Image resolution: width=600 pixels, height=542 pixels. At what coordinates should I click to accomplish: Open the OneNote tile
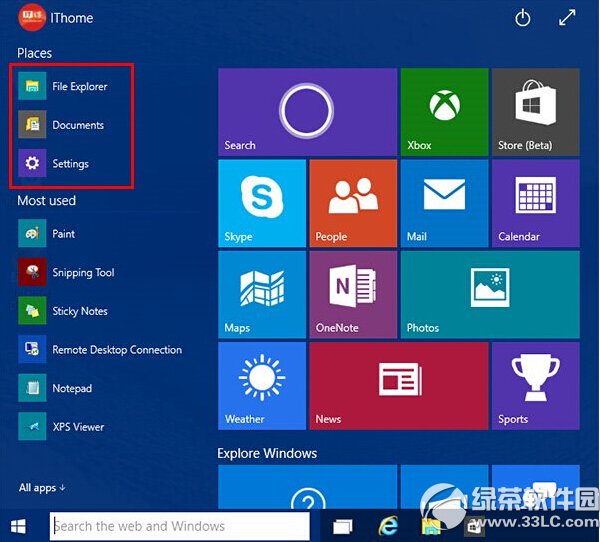(x=353, y=294)
